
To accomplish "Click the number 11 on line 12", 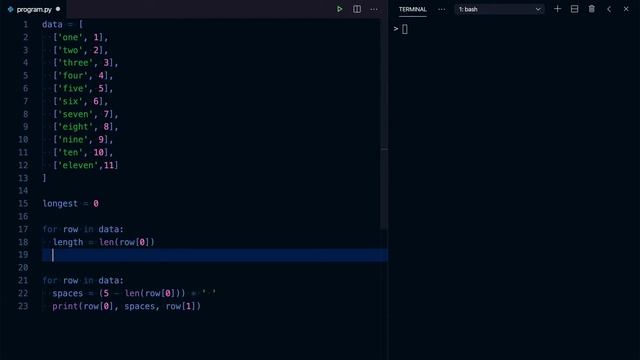I will tap(109, 165).
